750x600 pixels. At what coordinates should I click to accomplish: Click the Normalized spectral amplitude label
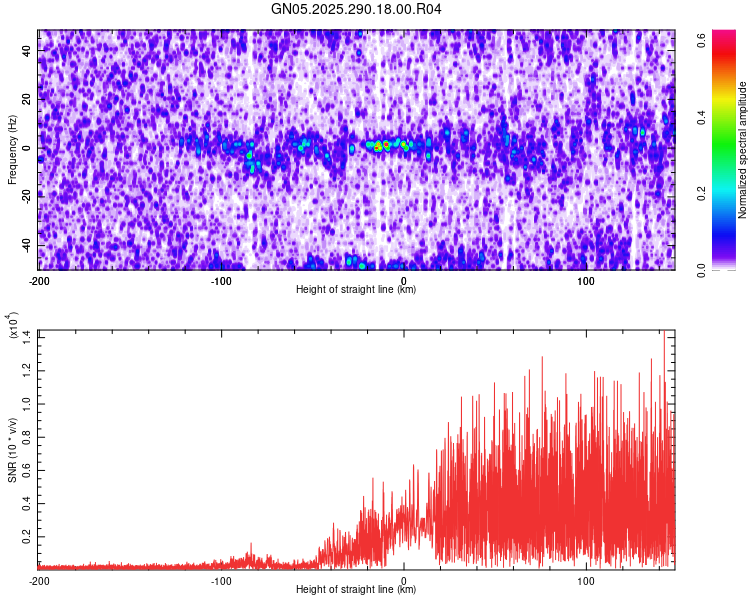tap(743, 150)
